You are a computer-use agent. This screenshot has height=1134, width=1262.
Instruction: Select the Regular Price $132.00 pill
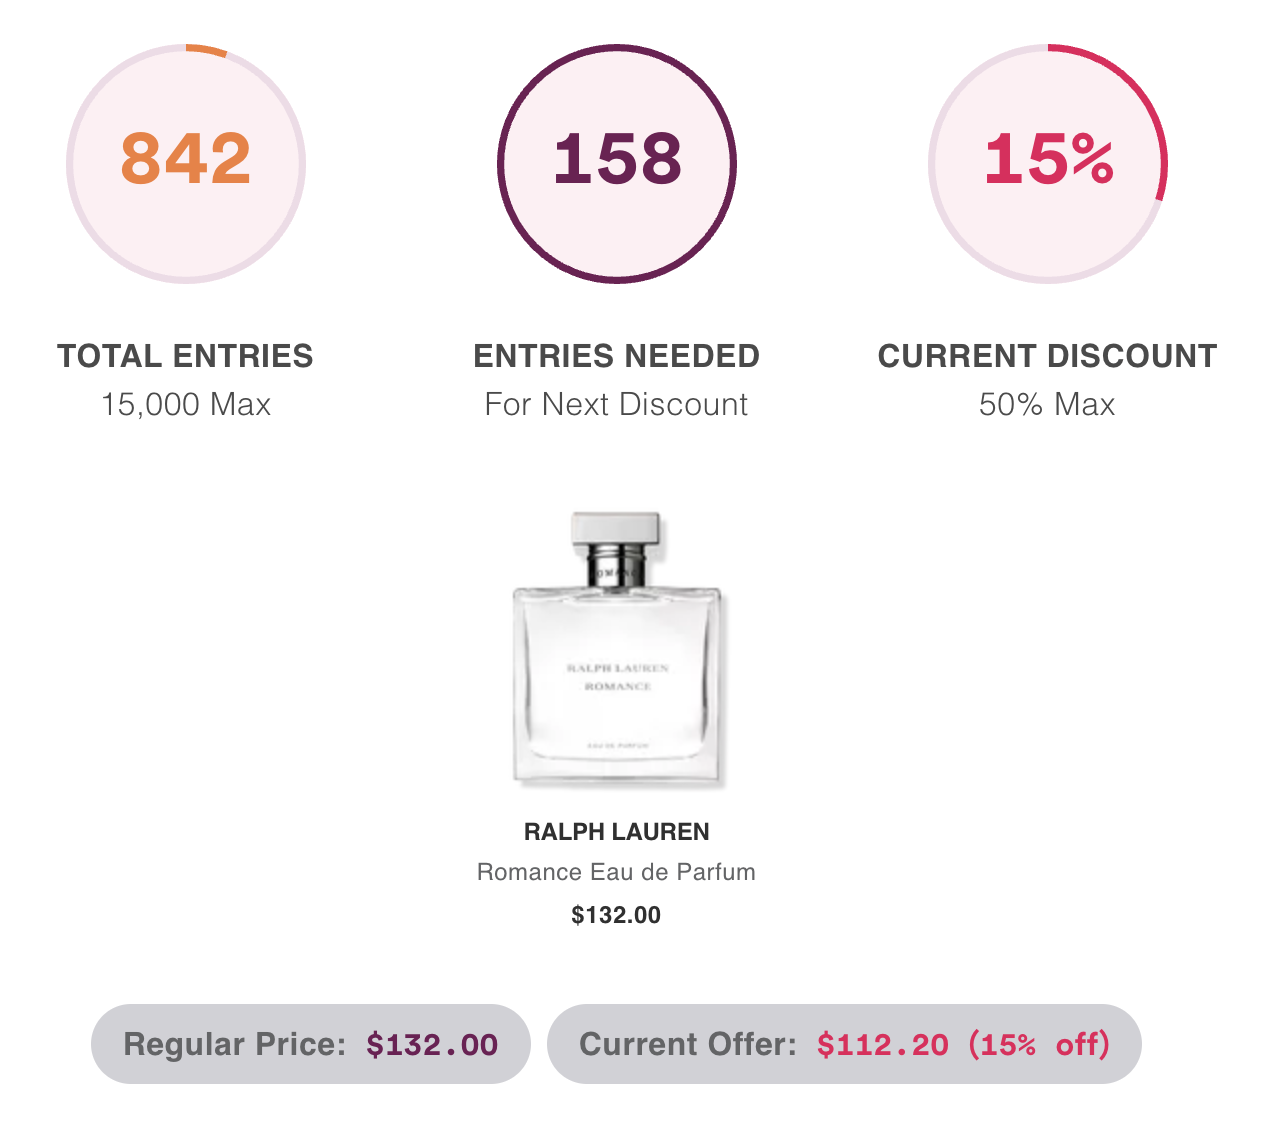[310, 1044]
